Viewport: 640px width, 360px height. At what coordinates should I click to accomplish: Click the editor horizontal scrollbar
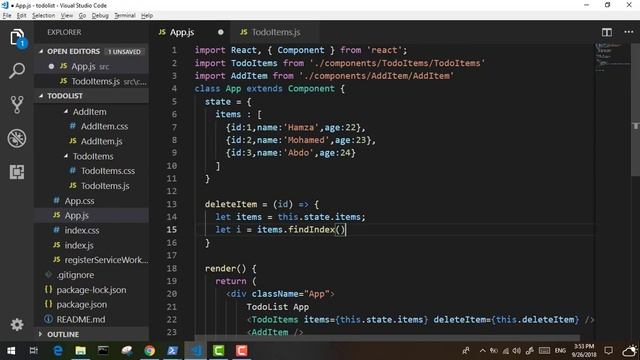click(x=387, y=338)
